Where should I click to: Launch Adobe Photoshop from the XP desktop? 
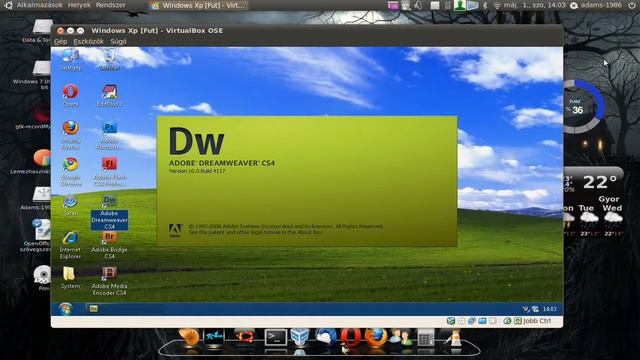(x=109, y=135)
